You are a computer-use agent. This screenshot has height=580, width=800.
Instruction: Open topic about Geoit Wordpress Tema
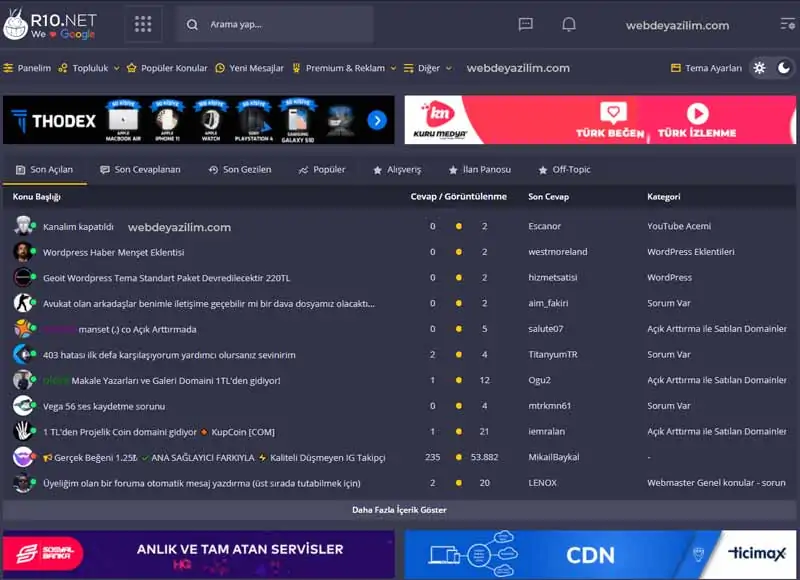pos(166,278)
